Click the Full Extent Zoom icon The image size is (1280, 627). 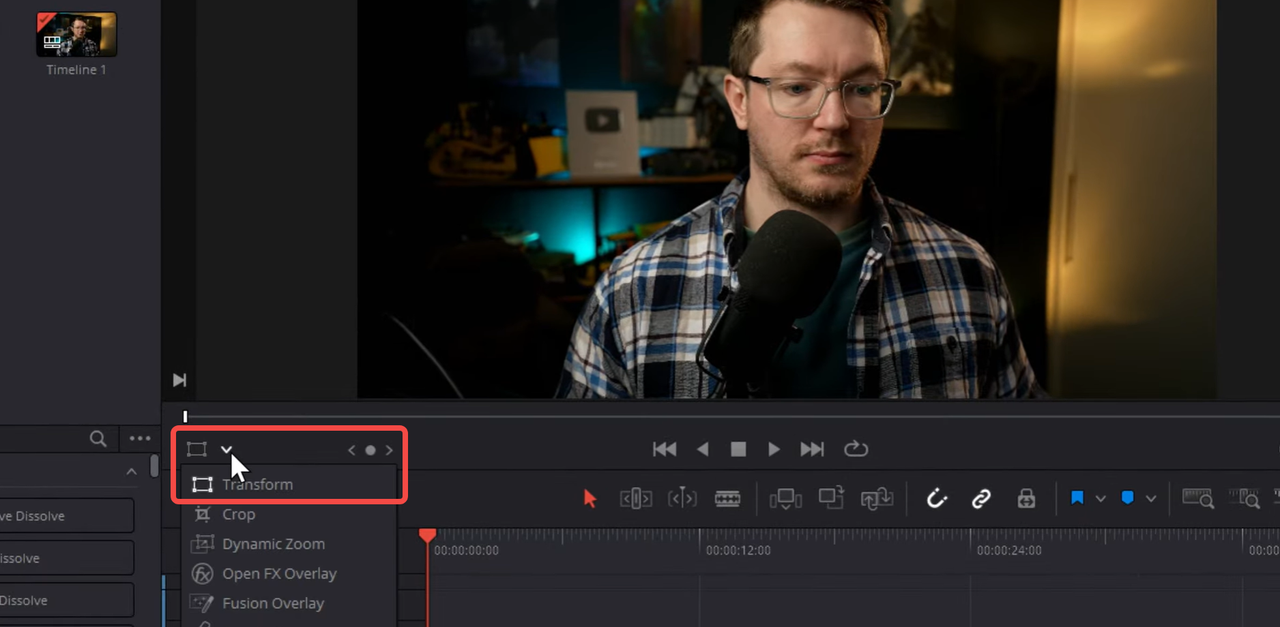(1198, 498)
